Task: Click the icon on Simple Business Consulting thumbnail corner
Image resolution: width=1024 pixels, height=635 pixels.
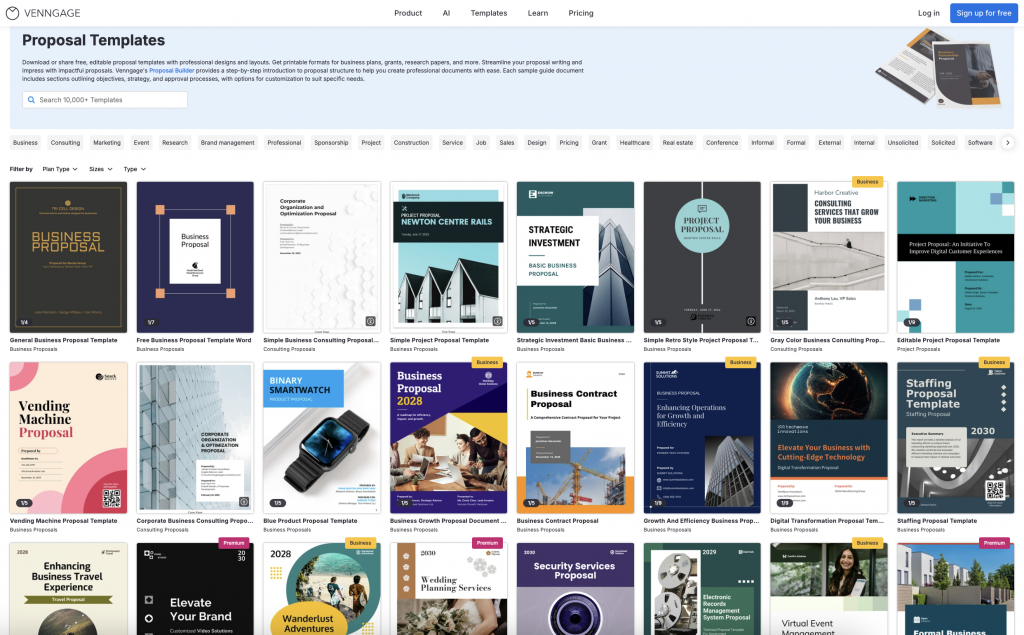Action: coord(370,321)
